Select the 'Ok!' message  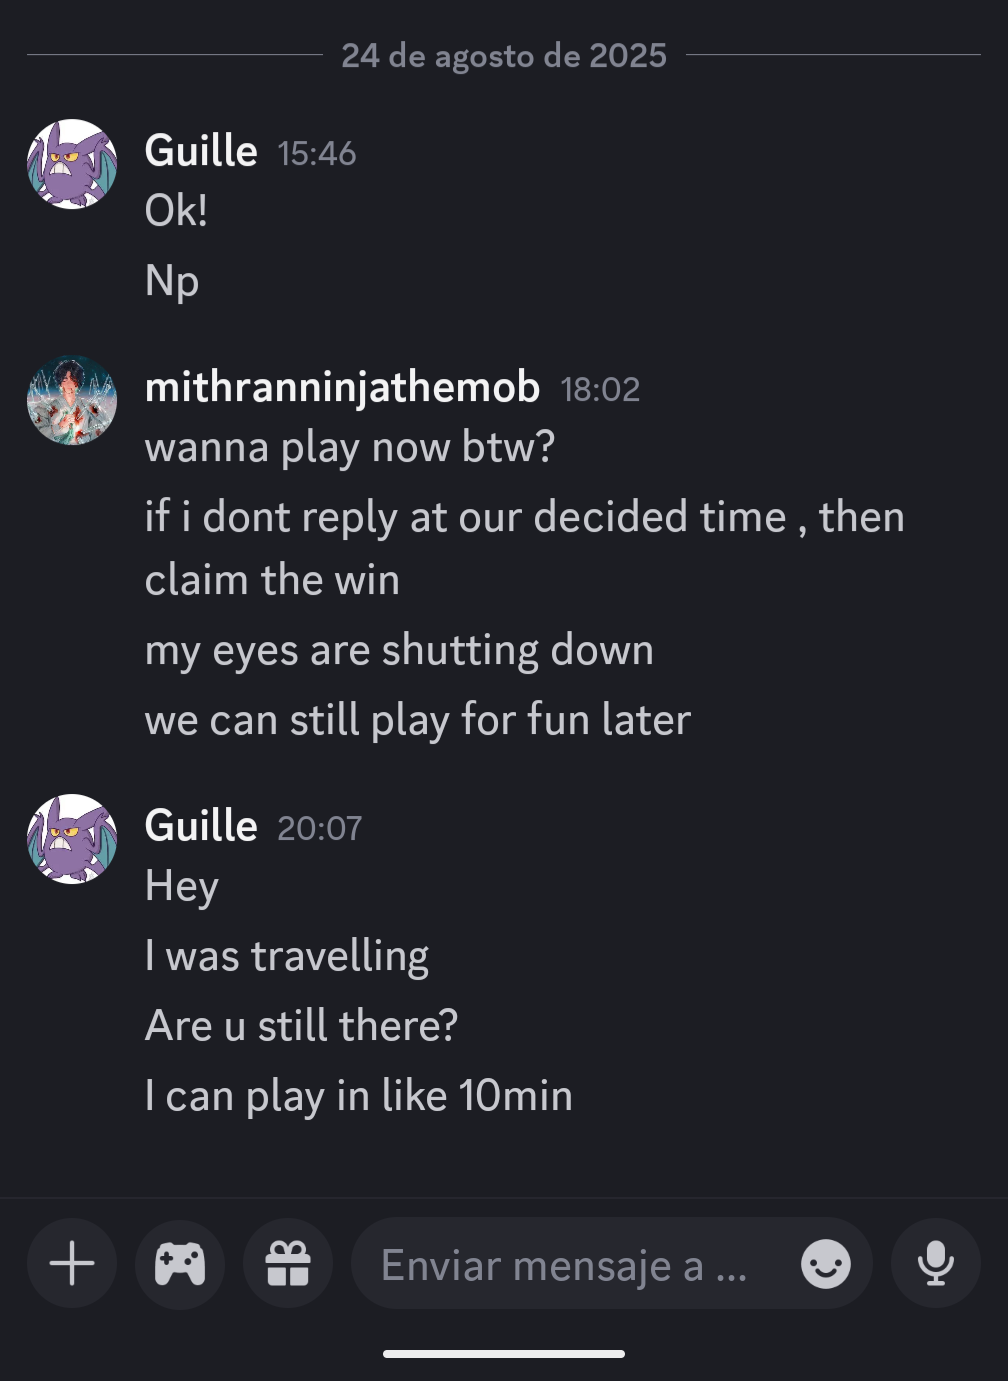176,211
